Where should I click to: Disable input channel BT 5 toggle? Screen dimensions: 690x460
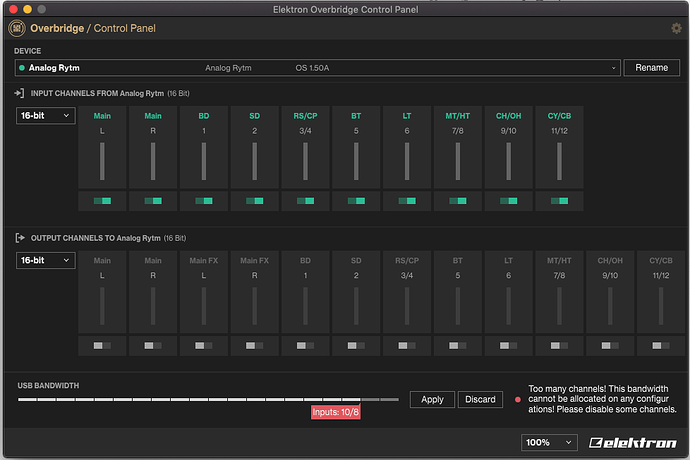[356, 201]
